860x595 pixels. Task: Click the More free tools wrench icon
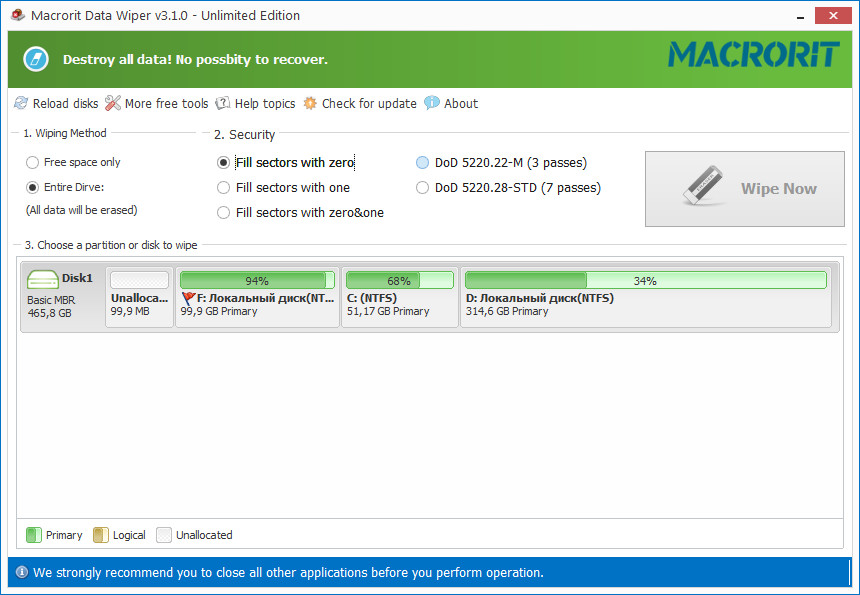(x=112, y=103)
